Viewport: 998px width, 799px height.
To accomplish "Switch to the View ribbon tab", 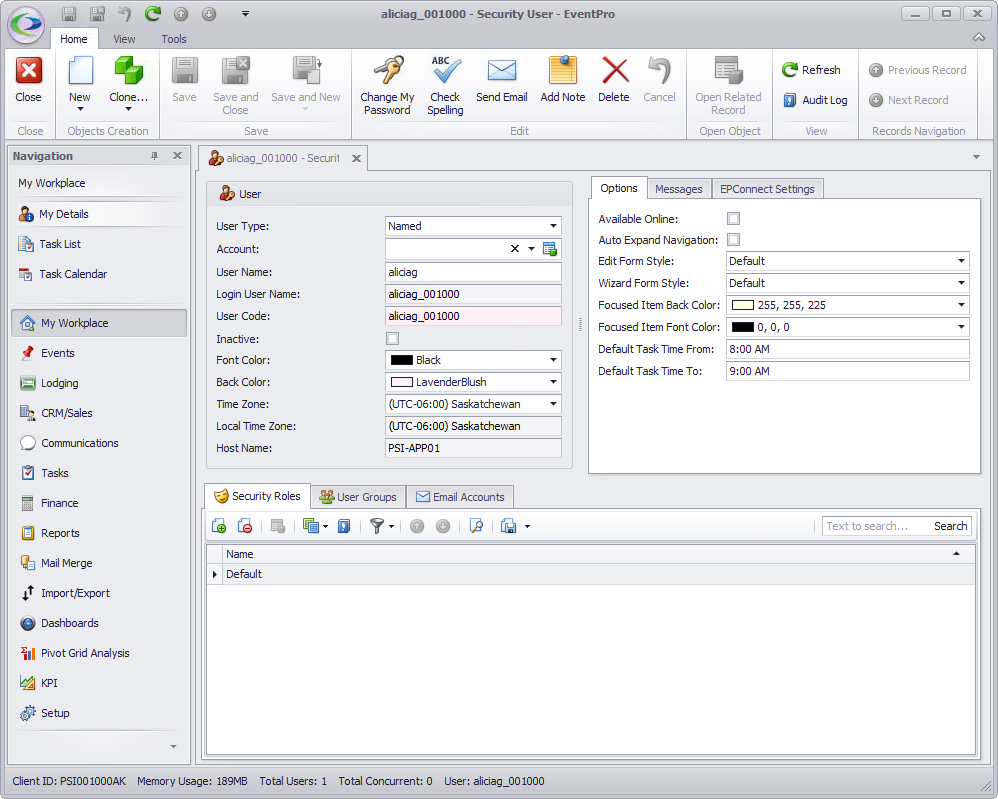I will [x=124, y=39].
